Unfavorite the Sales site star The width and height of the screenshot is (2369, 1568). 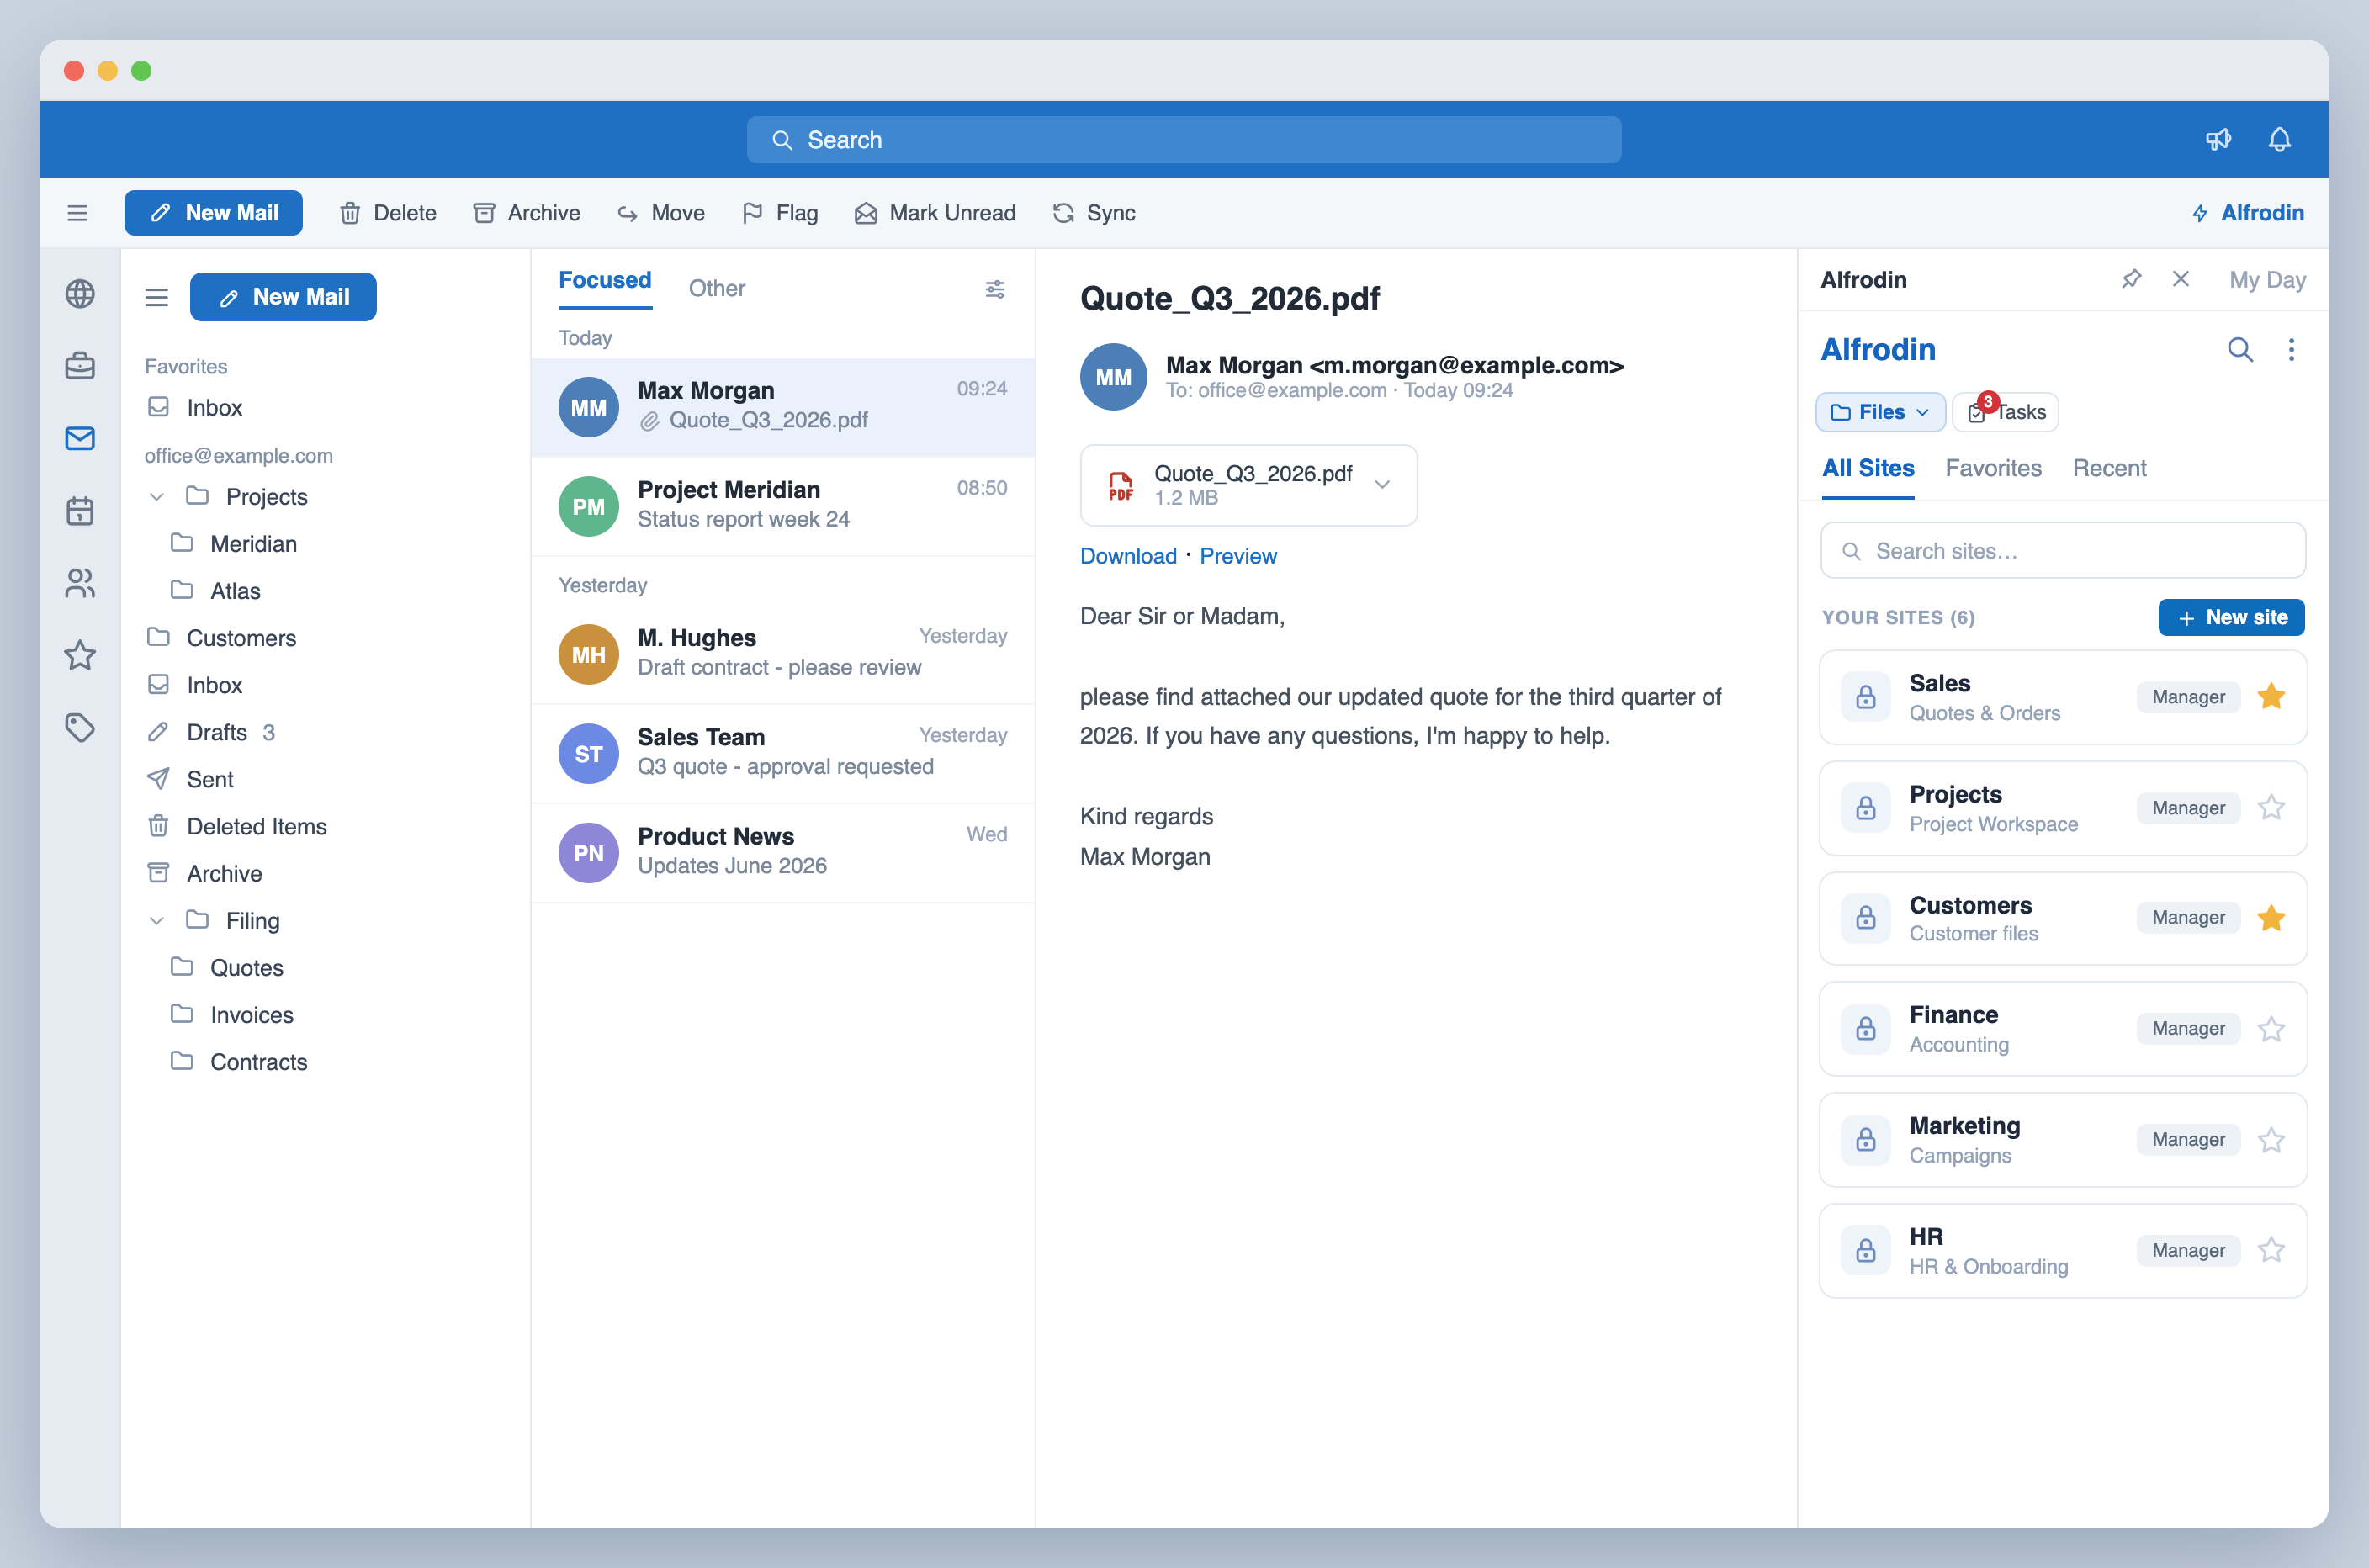pyautogui.click(x=2271, y=697)
